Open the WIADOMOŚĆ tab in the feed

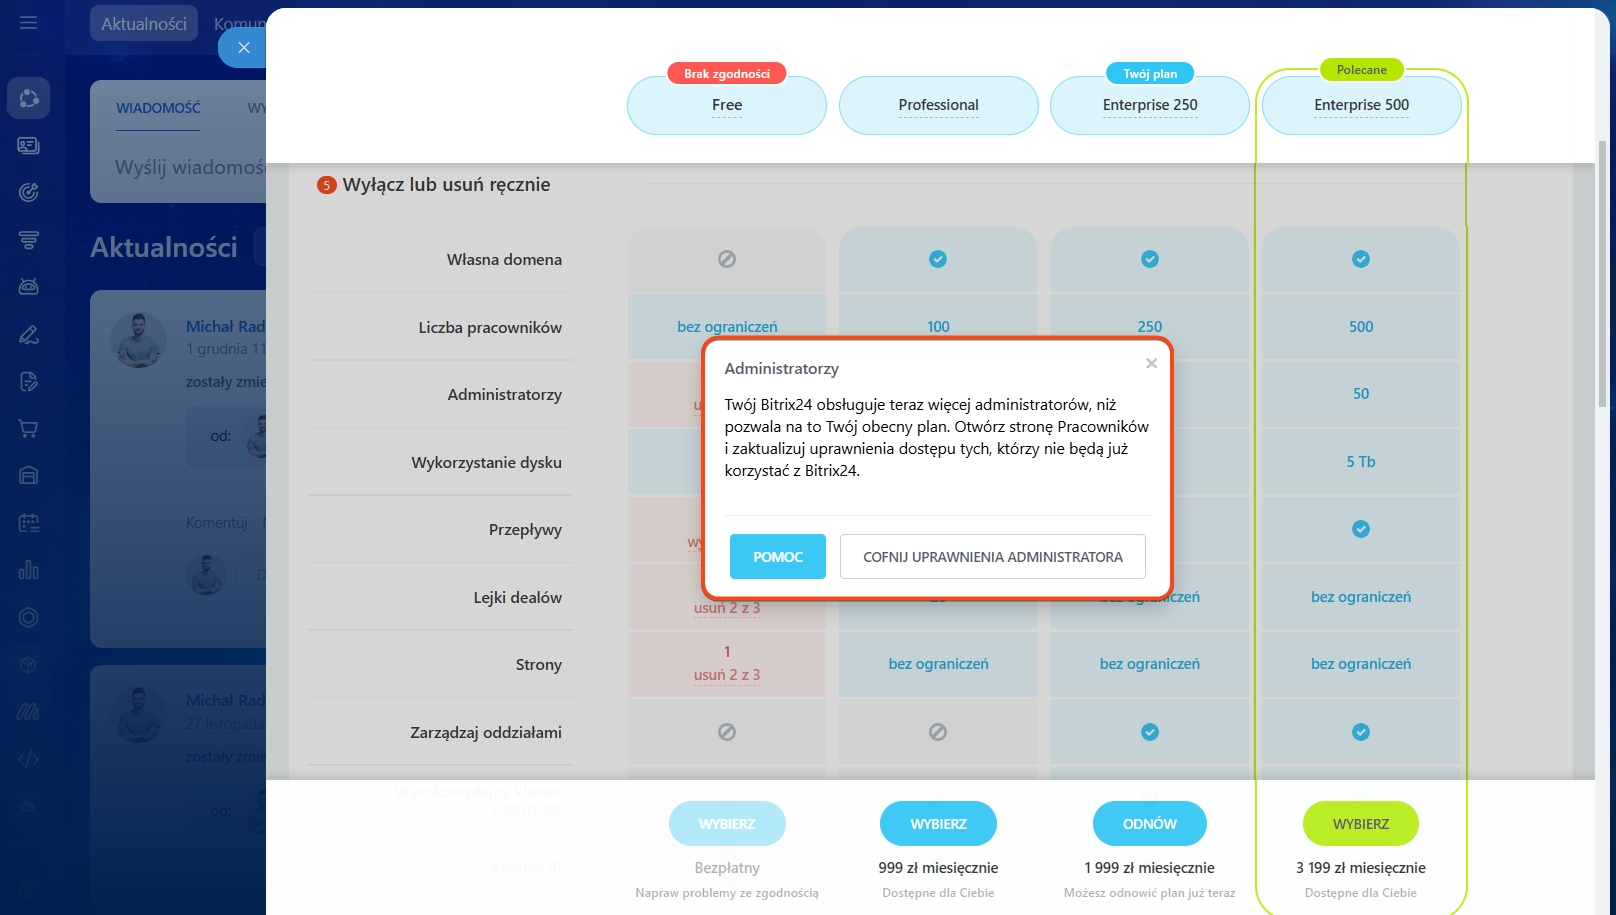click(158, 108)
